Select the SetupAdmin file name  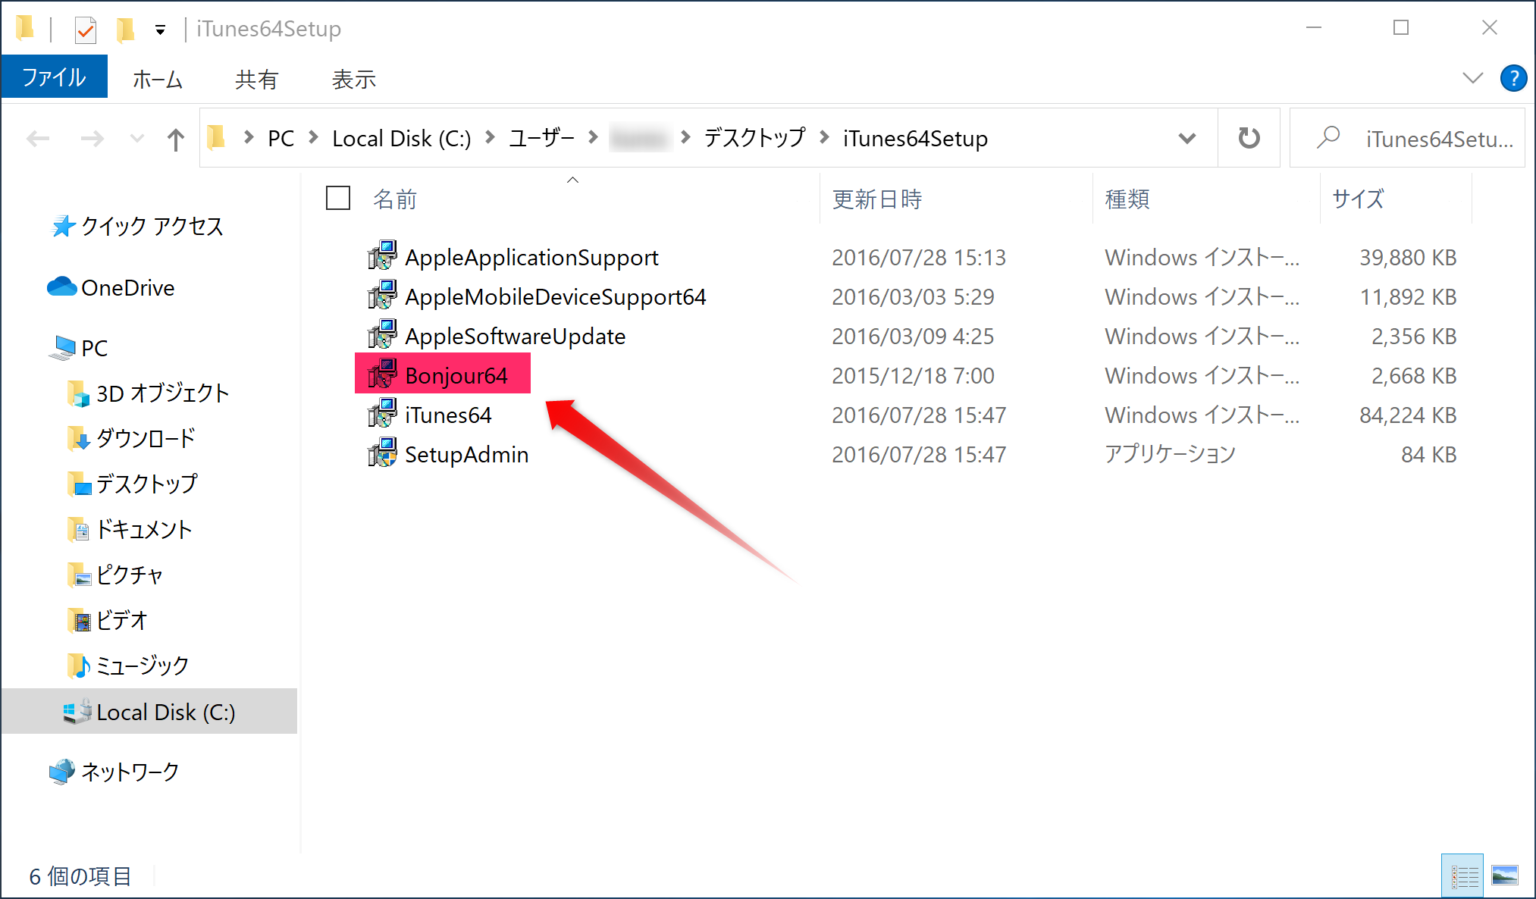coord(466,454)
